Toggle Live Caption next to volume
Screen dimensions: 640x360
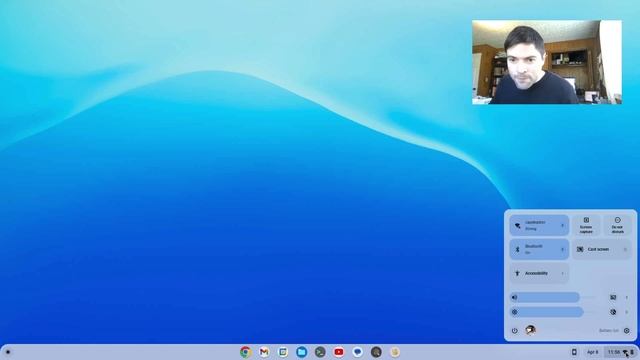pyautogui.click(x=613, y=297)
